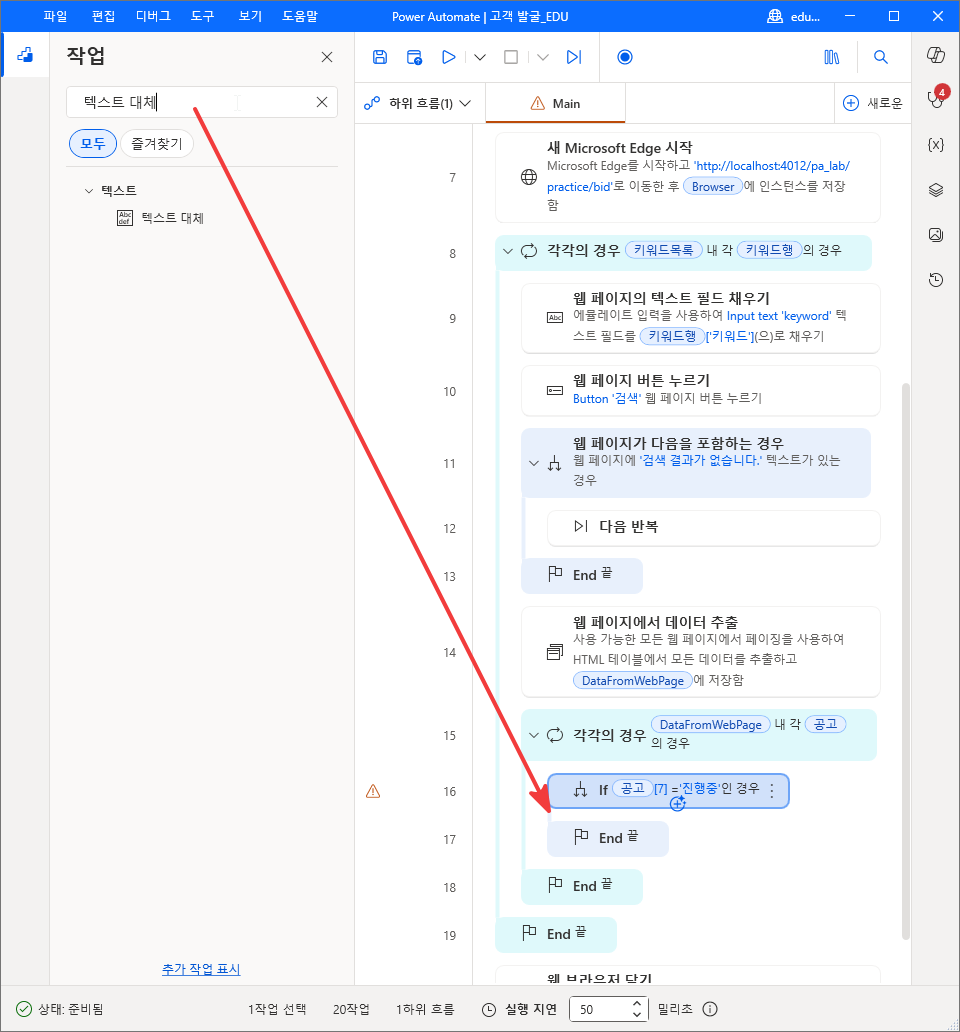This screenshot has width=960, height=1032.
Task: Open the UI elements layers icon
Action: click(x=936, y=190)
